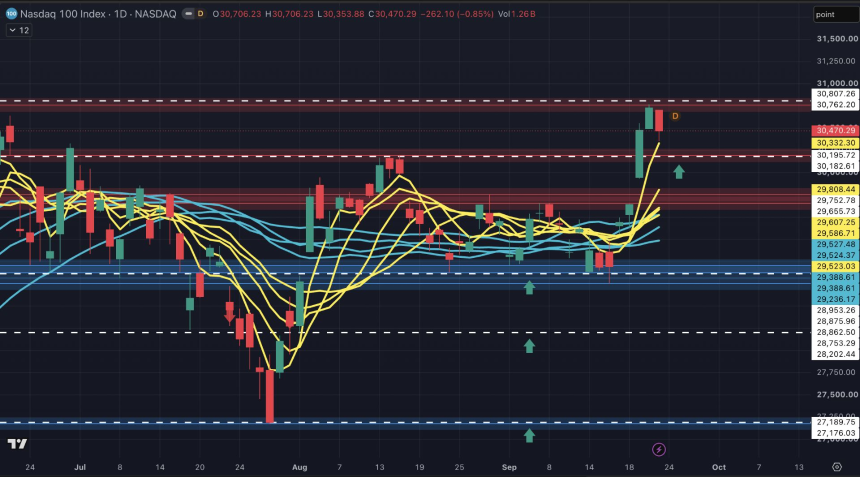
Task: Select the 28,862.50 price label
Action: click(835, 332)
